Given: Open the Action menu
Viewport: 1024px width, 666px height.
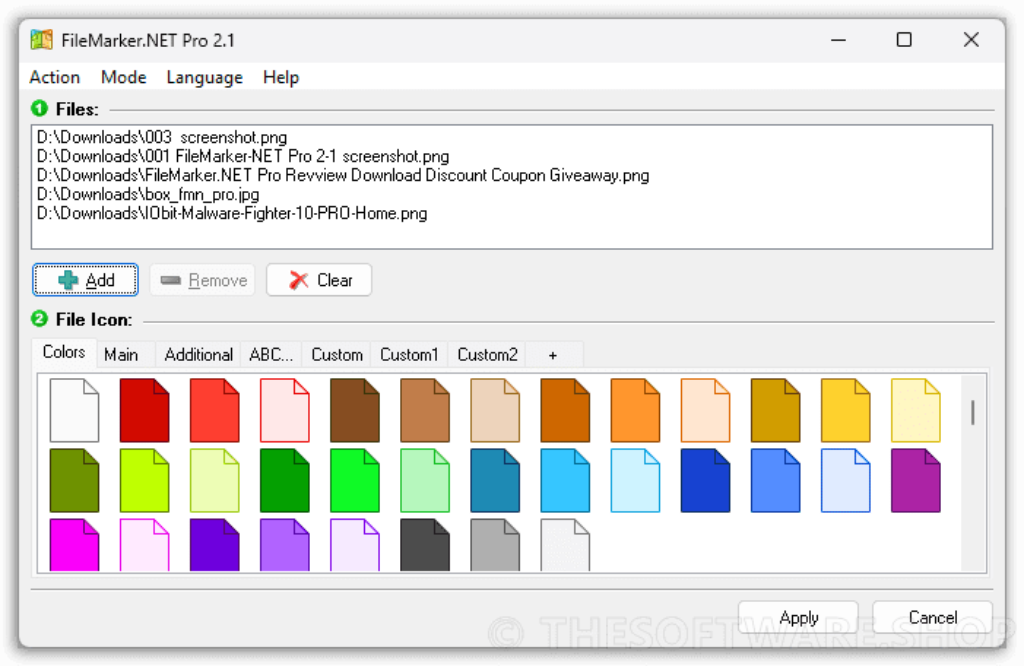Looking at the screenshot, I should (55, 77).
